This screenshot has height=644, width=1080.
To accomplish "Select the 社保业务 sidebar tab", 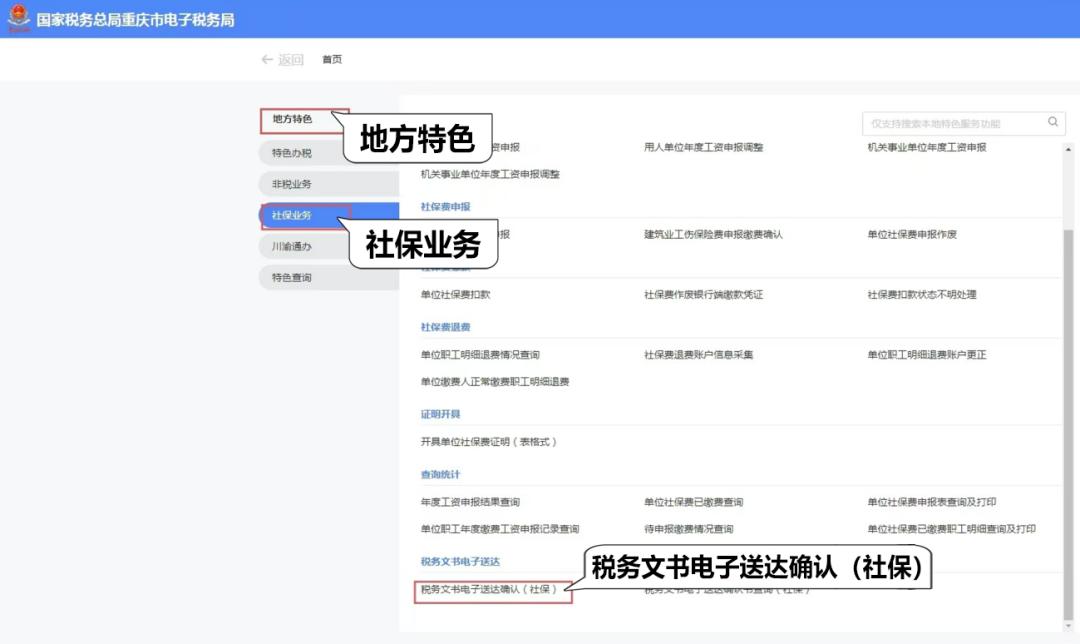I will pos(293,215).
